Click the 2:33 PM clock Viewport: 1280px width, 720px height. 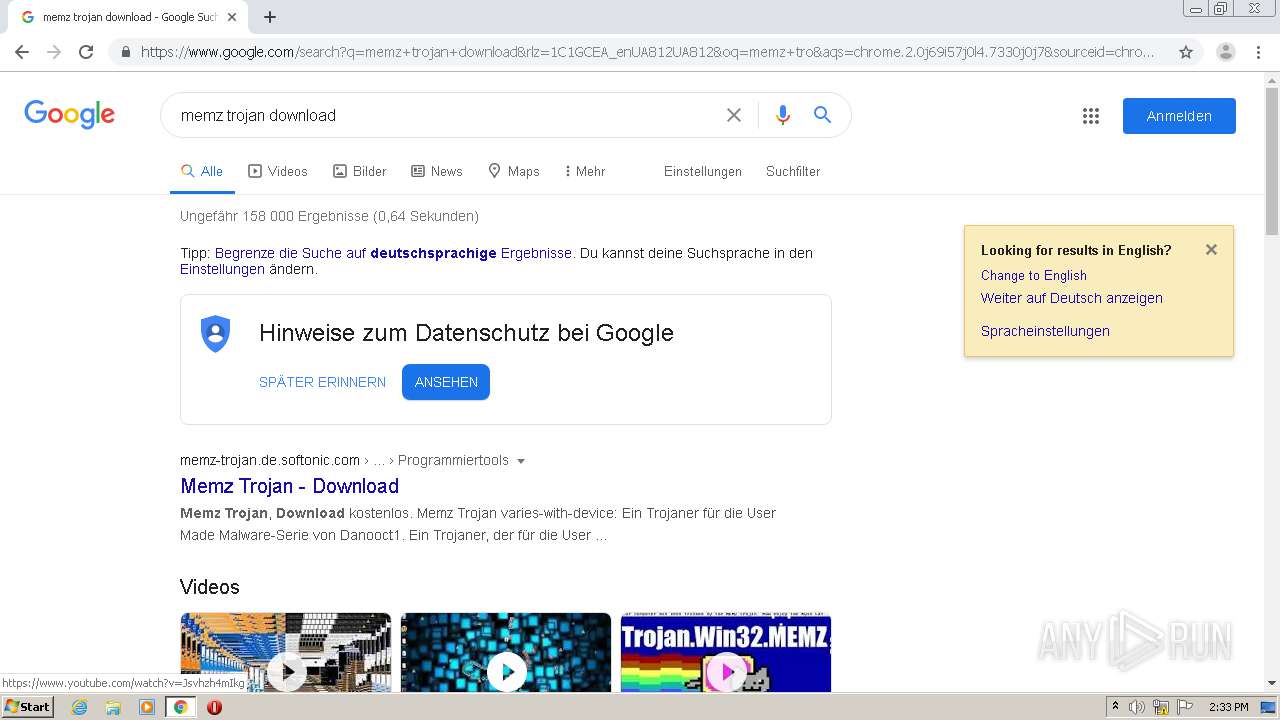(x=1228, y=707)
